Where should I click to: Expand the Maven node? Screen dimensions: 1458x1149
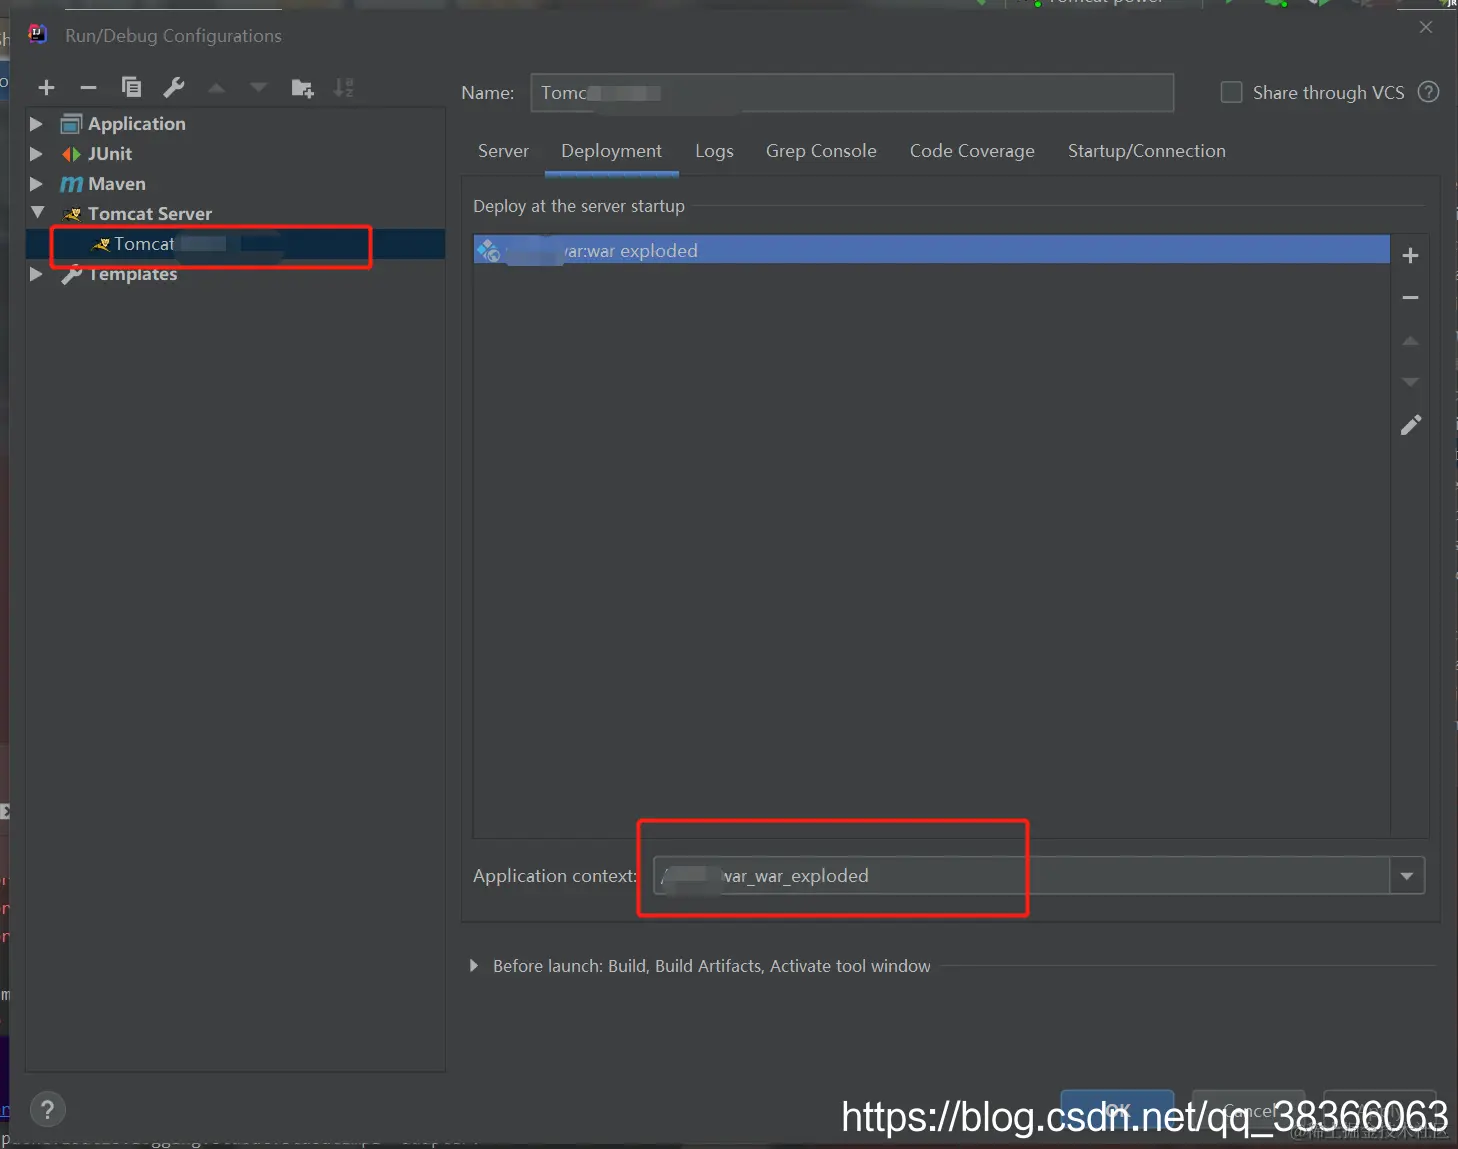tap(36, 184)
